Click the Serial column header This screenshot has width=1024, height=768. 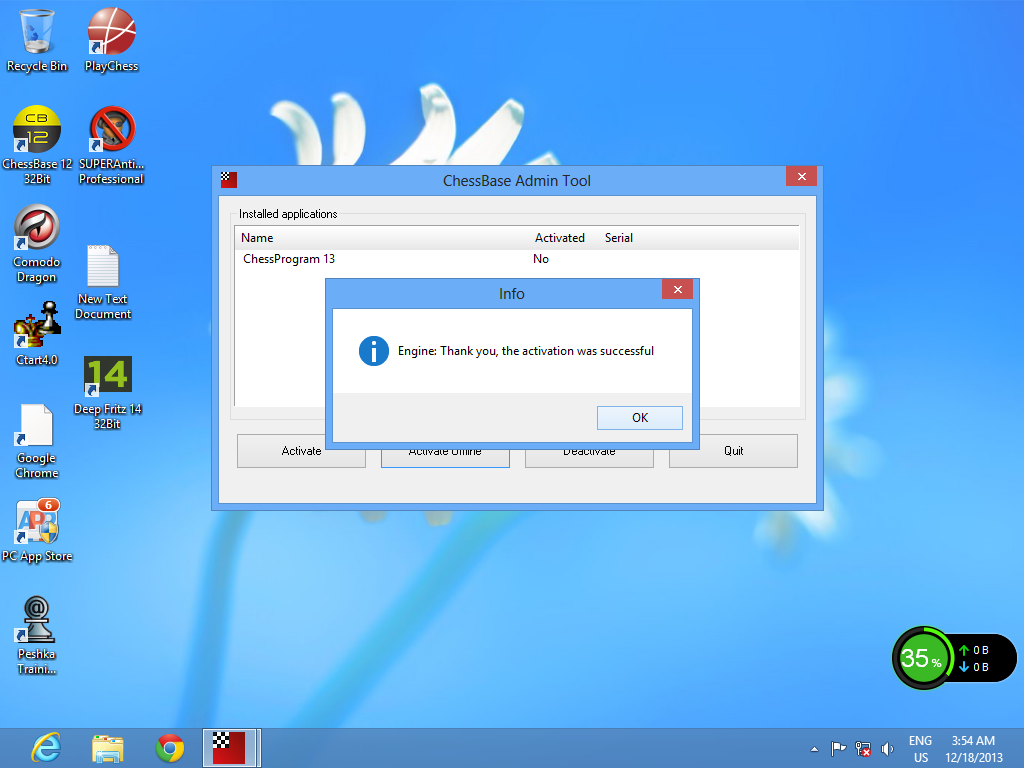click(x=618, y=238)
